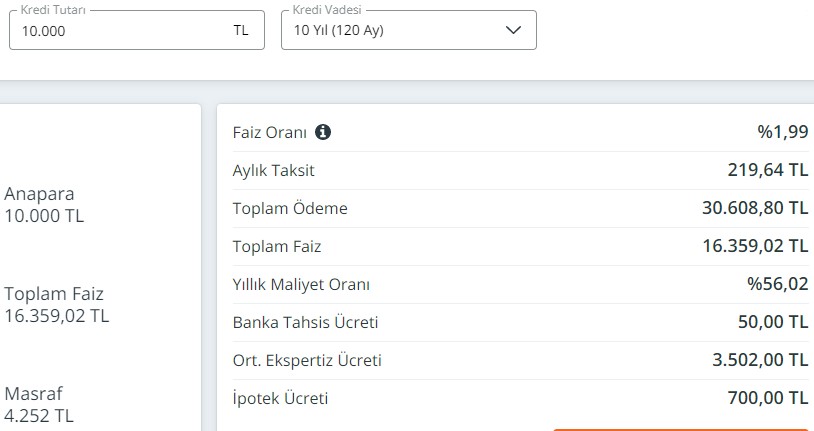Viewport: 814px width, 431px height.
Task: Click the Toplam Ödeme row label
Action: pyautogui.click(x=290, y=208)
